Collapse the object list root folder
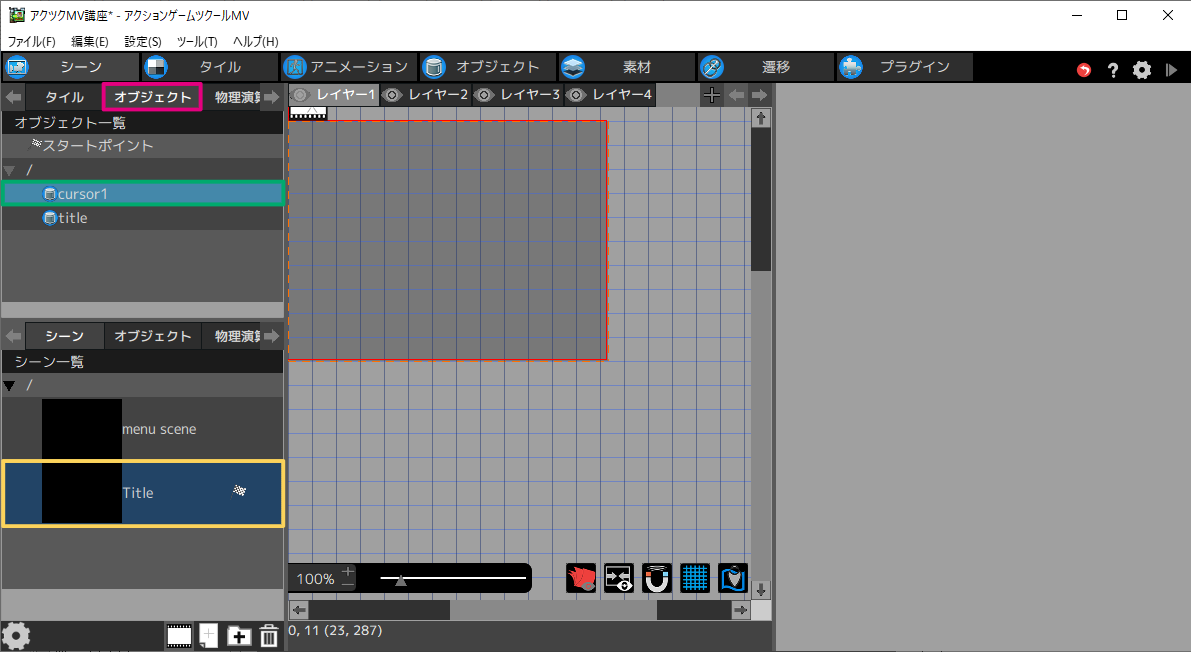 tap(10, 170)
